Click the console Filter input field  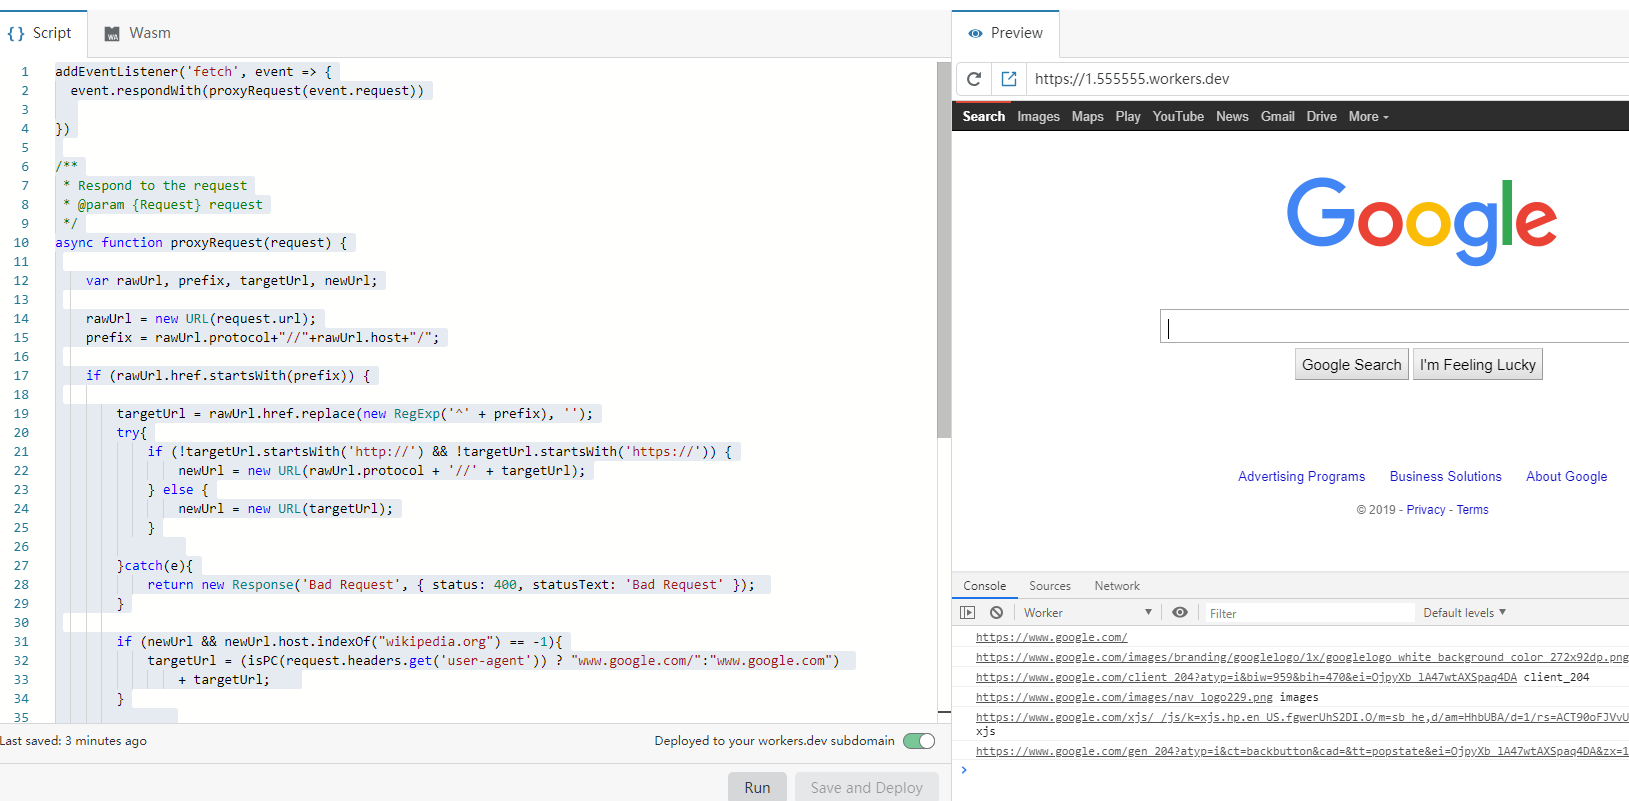[1310, 613]
